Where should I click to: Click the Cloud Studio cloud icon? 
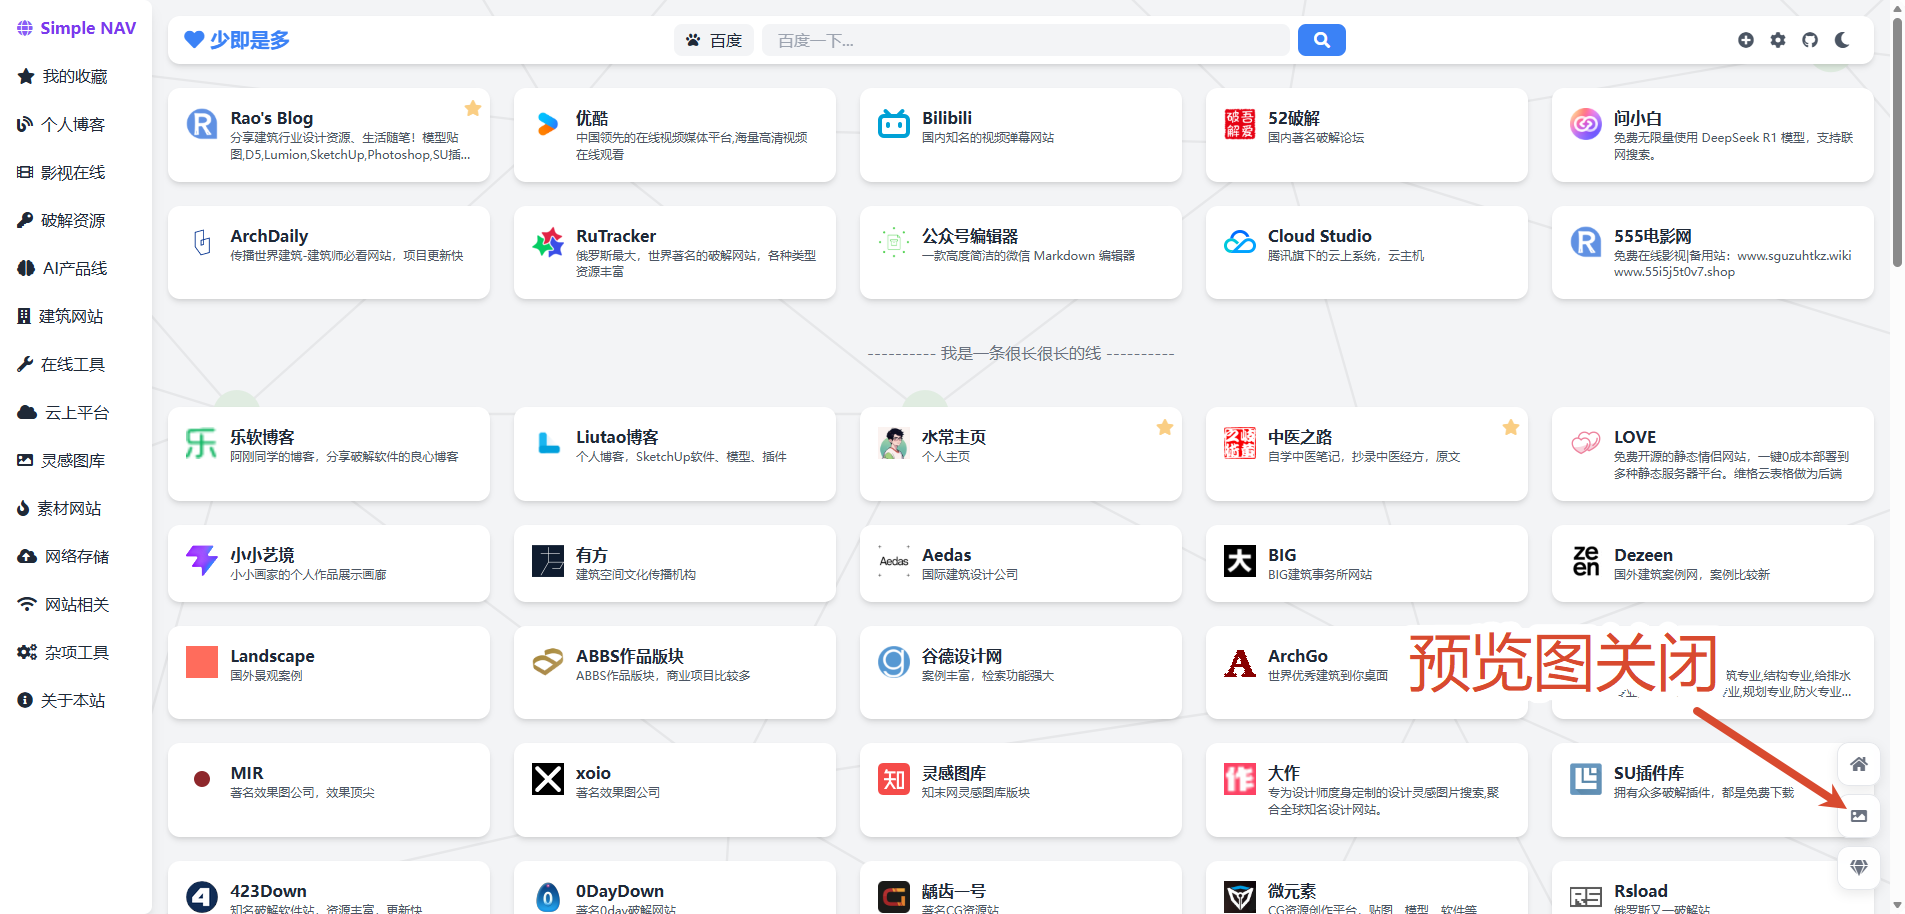pyautogui.click(x=1240, y=242)
